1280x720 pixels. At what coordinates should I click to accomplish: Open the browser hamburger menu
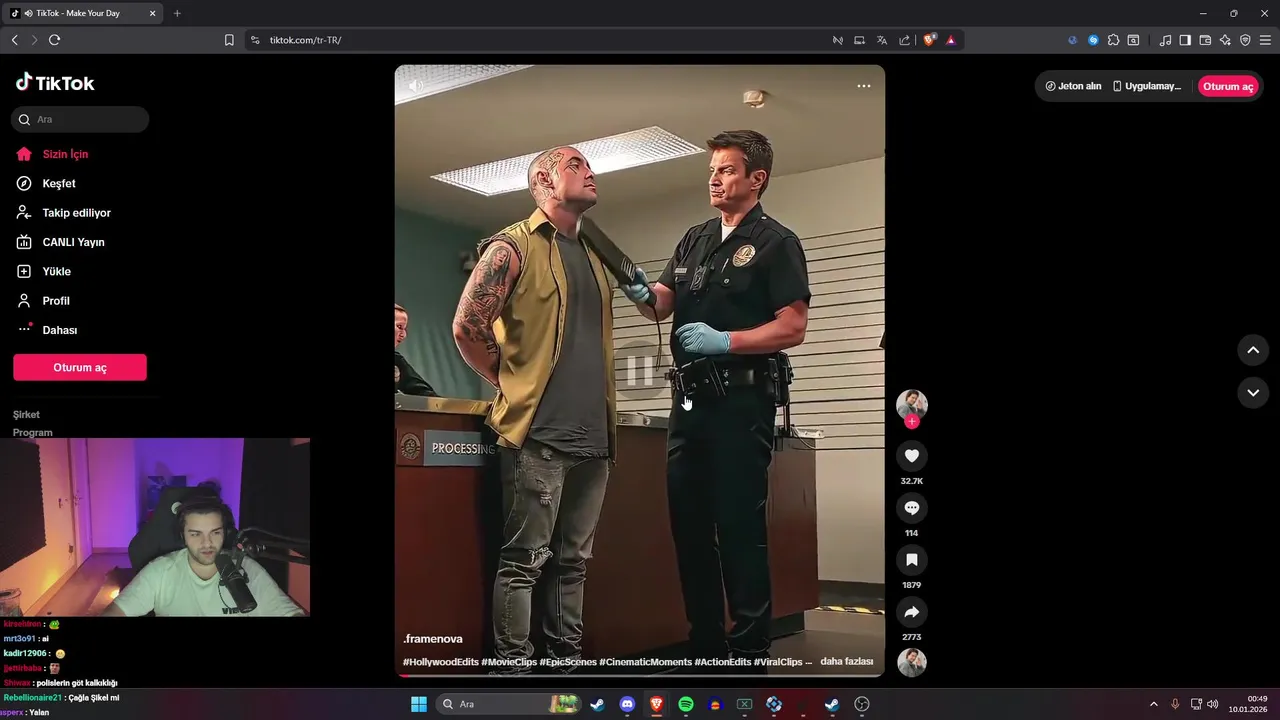(1267, 40)
